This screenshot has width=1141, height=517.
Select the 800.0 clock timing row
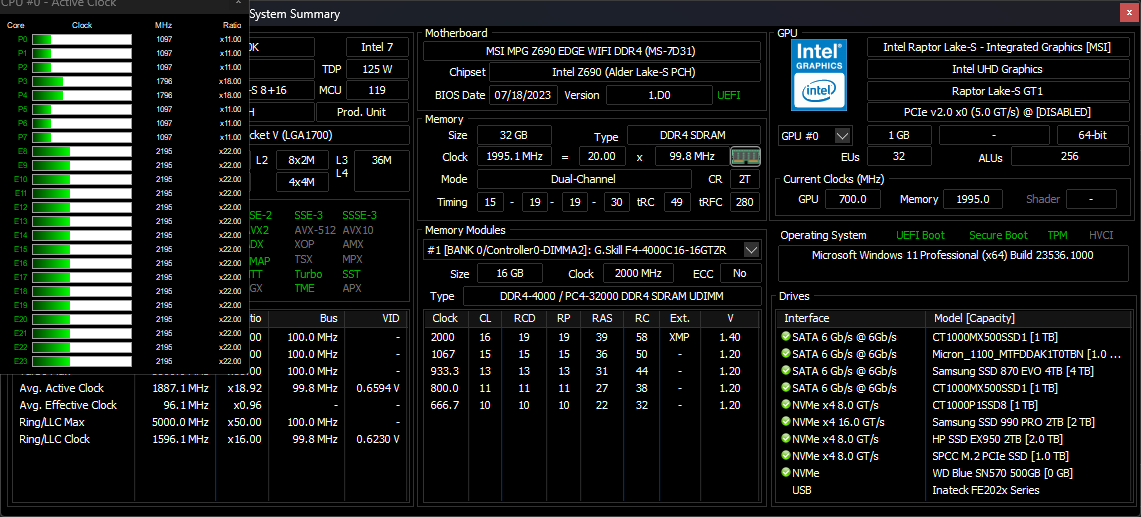592,388
